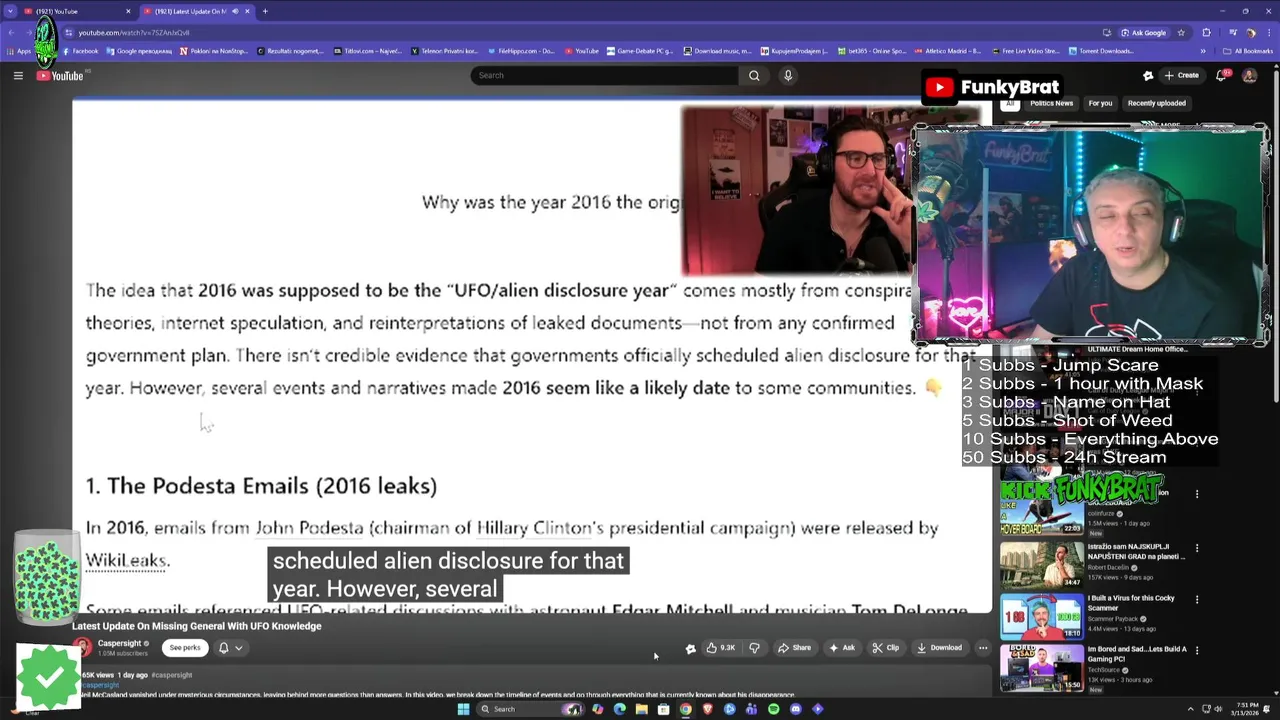
Task: Select the All filter chip
Action: pyautogui.click(x=1010, y=103)
